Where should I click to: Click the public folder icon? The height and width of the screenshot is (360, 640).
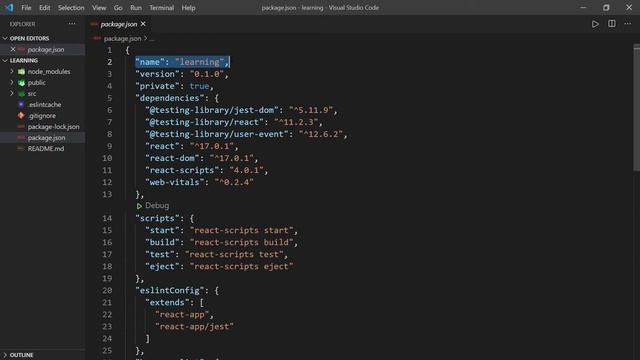(21, 82)
